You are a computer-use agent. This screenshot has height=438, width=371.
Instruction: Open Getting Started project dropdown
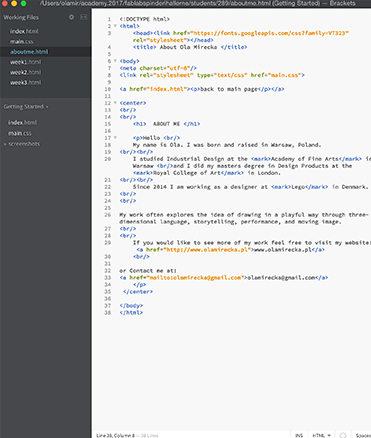(x=26, y=107)
